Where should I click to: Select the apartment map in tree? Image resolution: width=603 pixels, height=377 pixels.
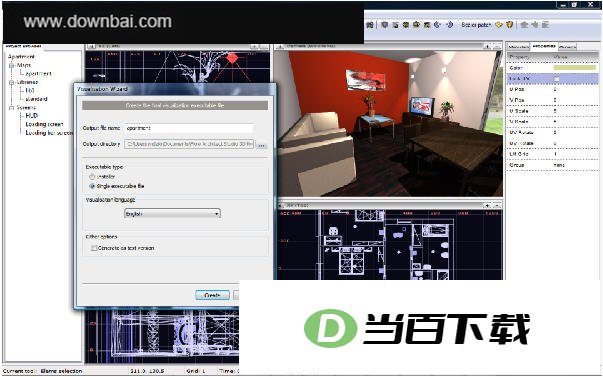(x=38, y=73)
